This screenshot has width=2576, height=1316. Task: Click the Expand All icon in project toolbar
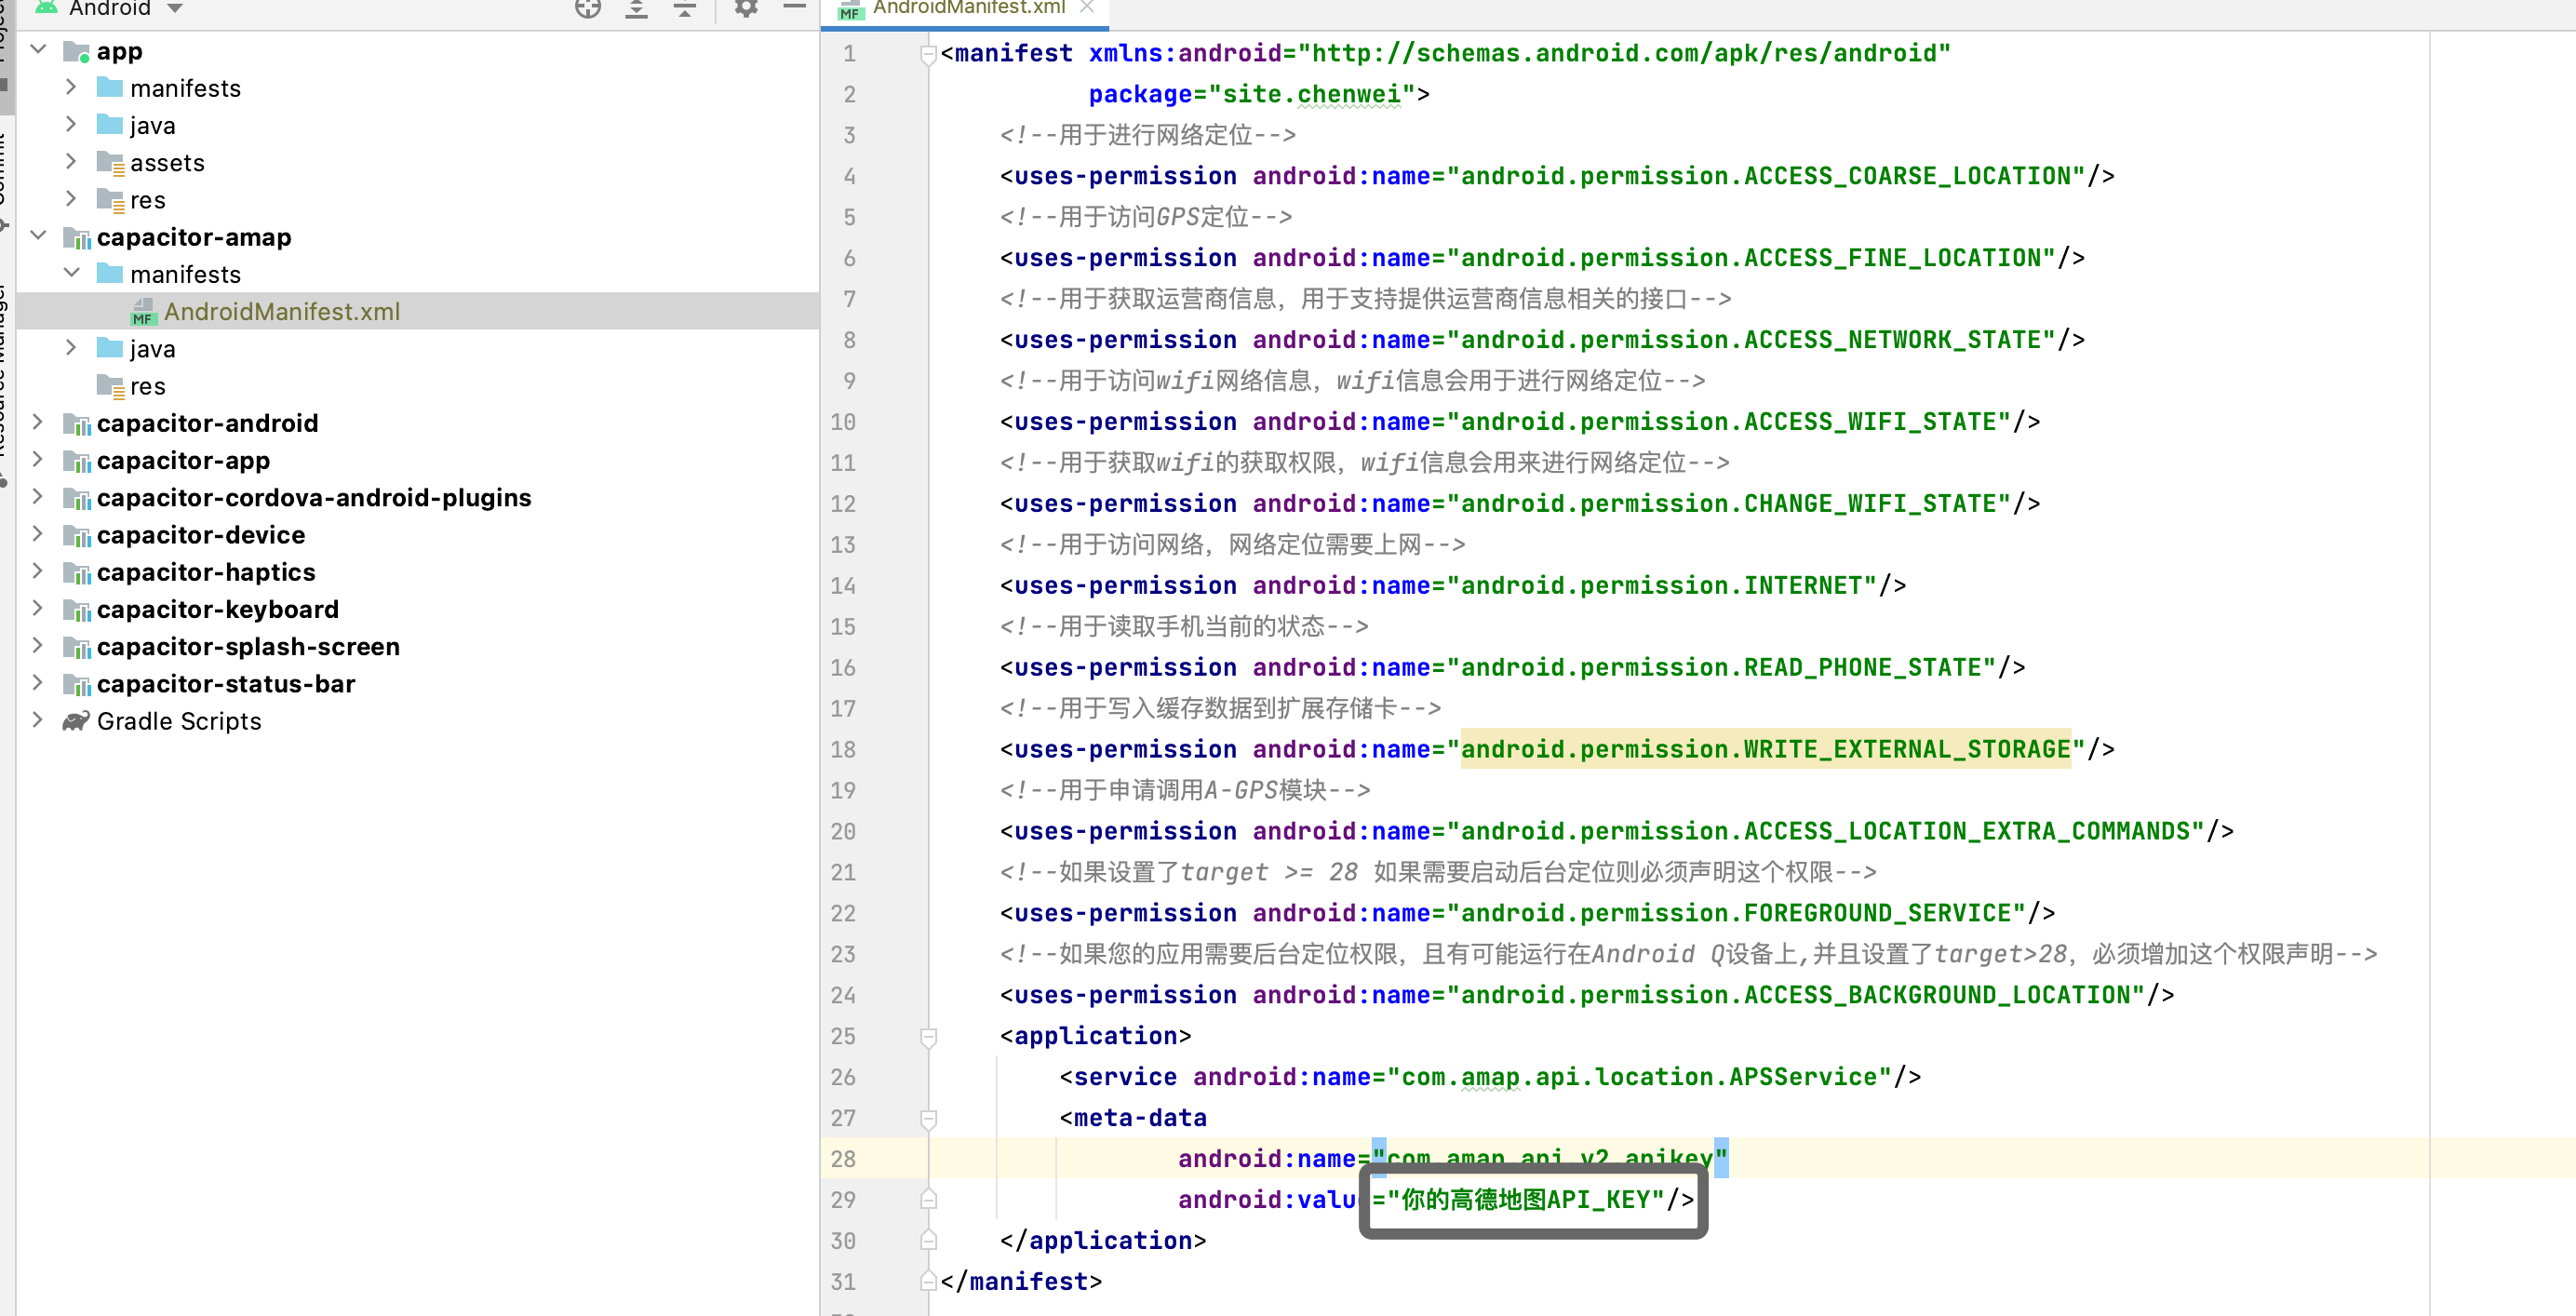[636, 9]
